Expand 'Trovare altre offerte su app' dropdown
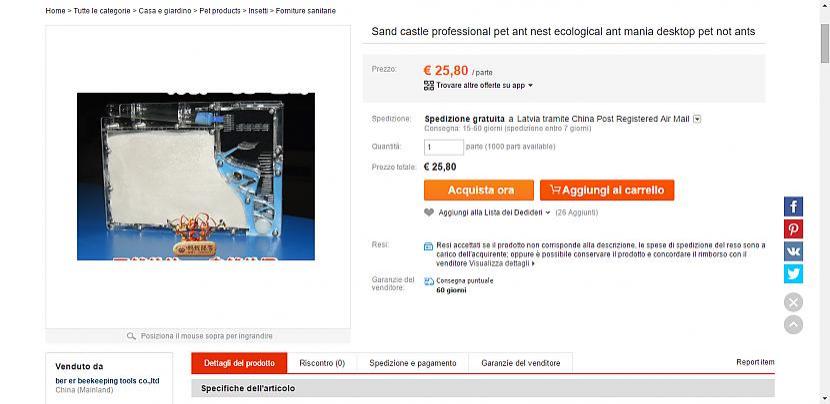 click(x=530, y=85)
